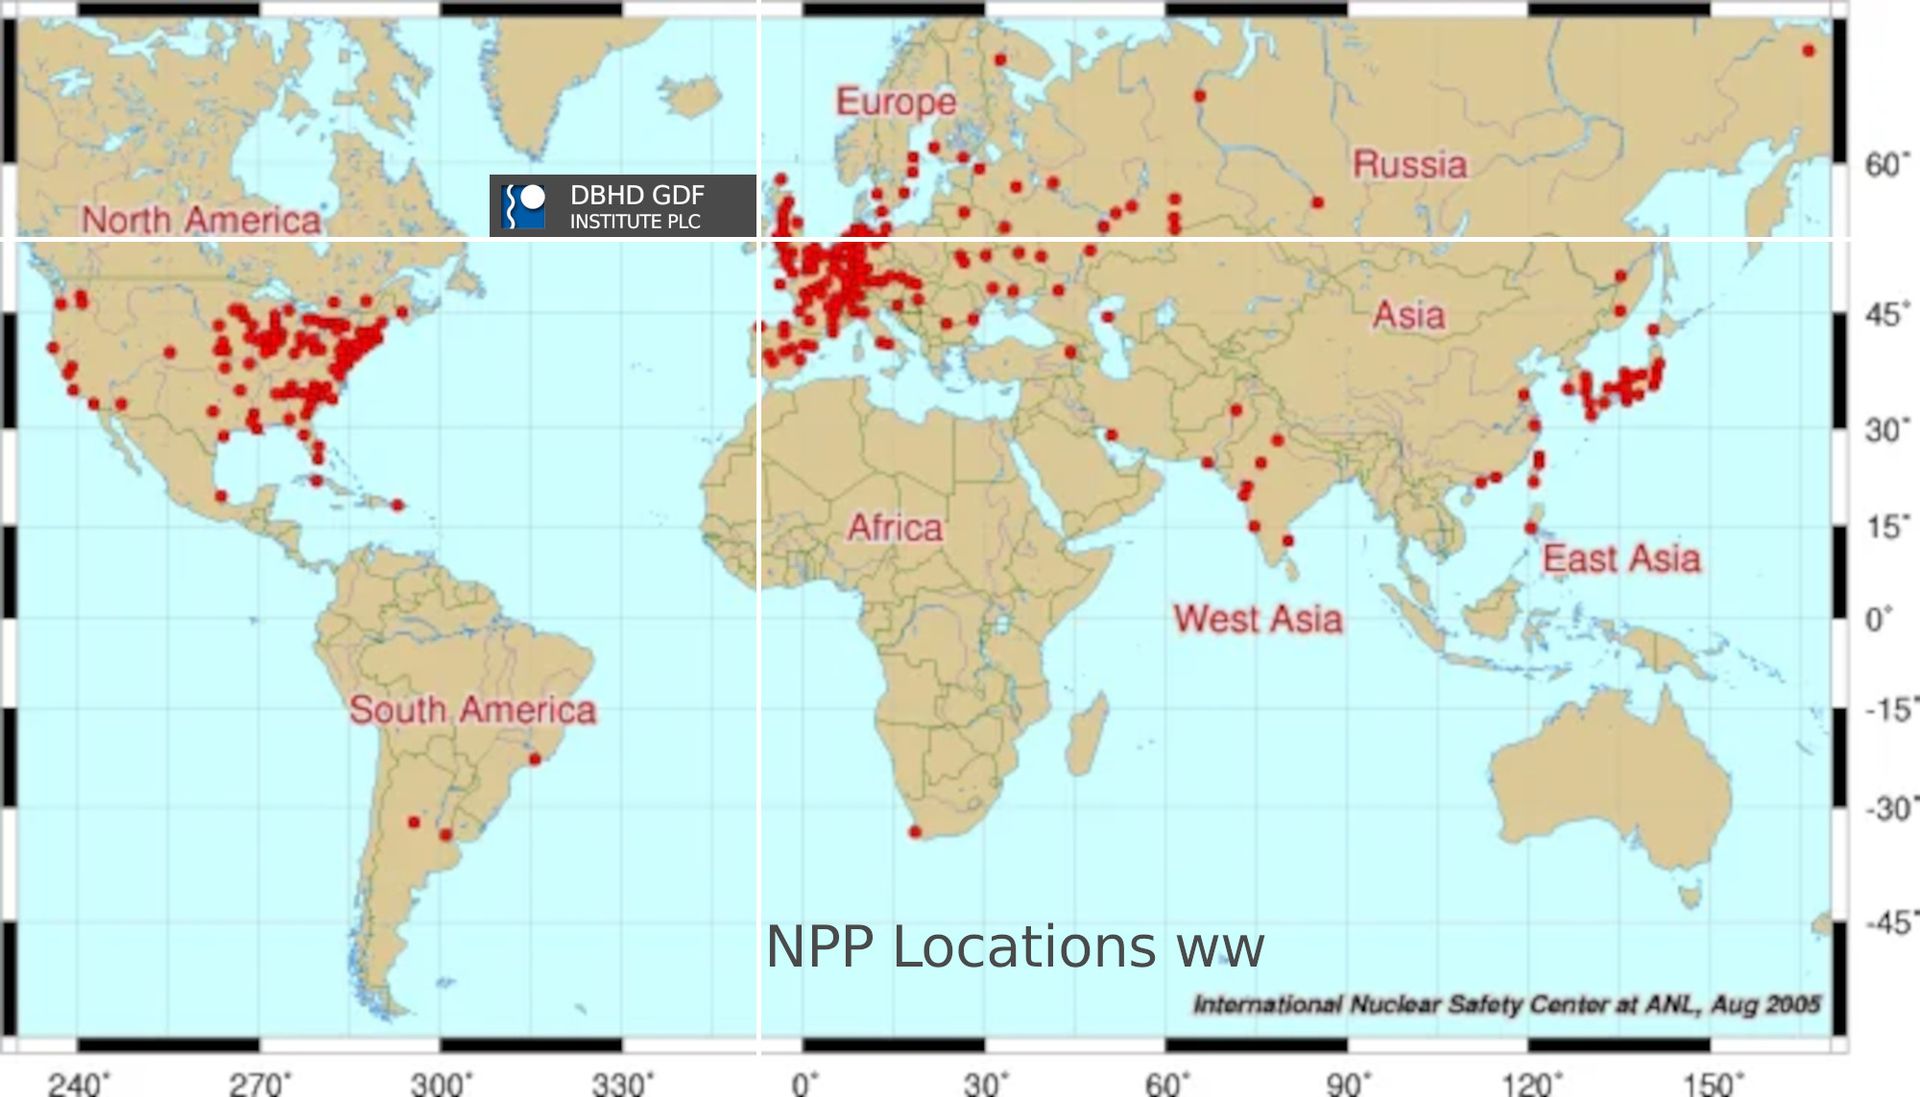Click the NPP Locations ww title
The height and width of the screenshot is (1097, 1920).
pos(1014,946)
